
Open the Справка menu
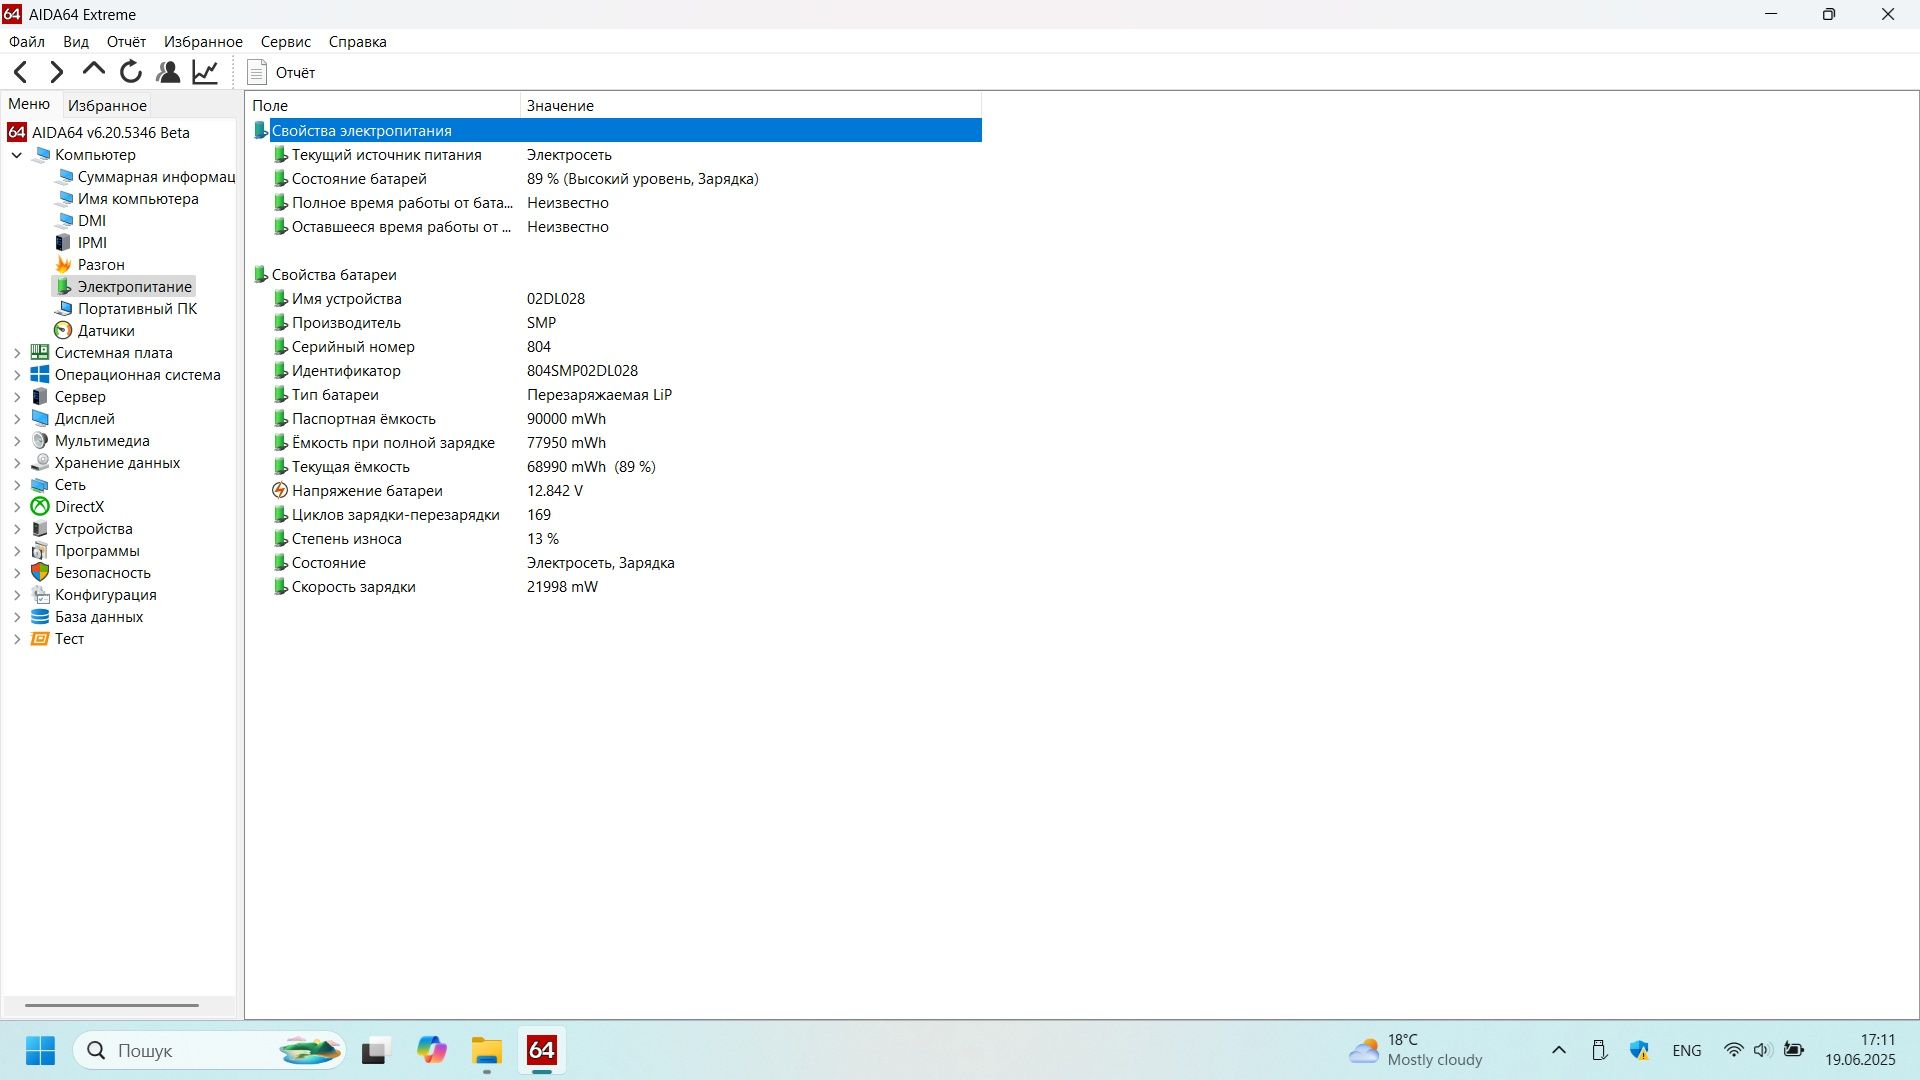tap(358, 42)
